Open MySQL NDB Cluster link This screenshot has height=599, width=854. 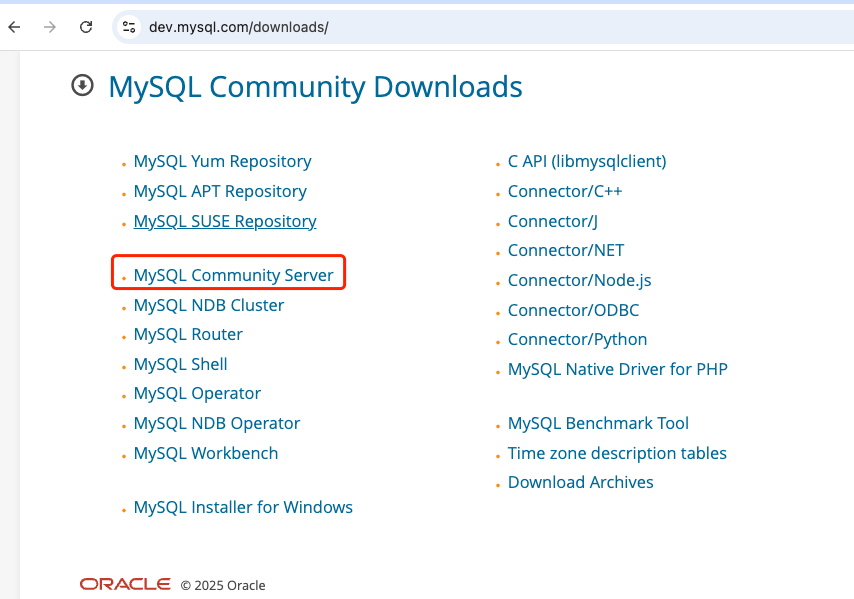point(209,305)
